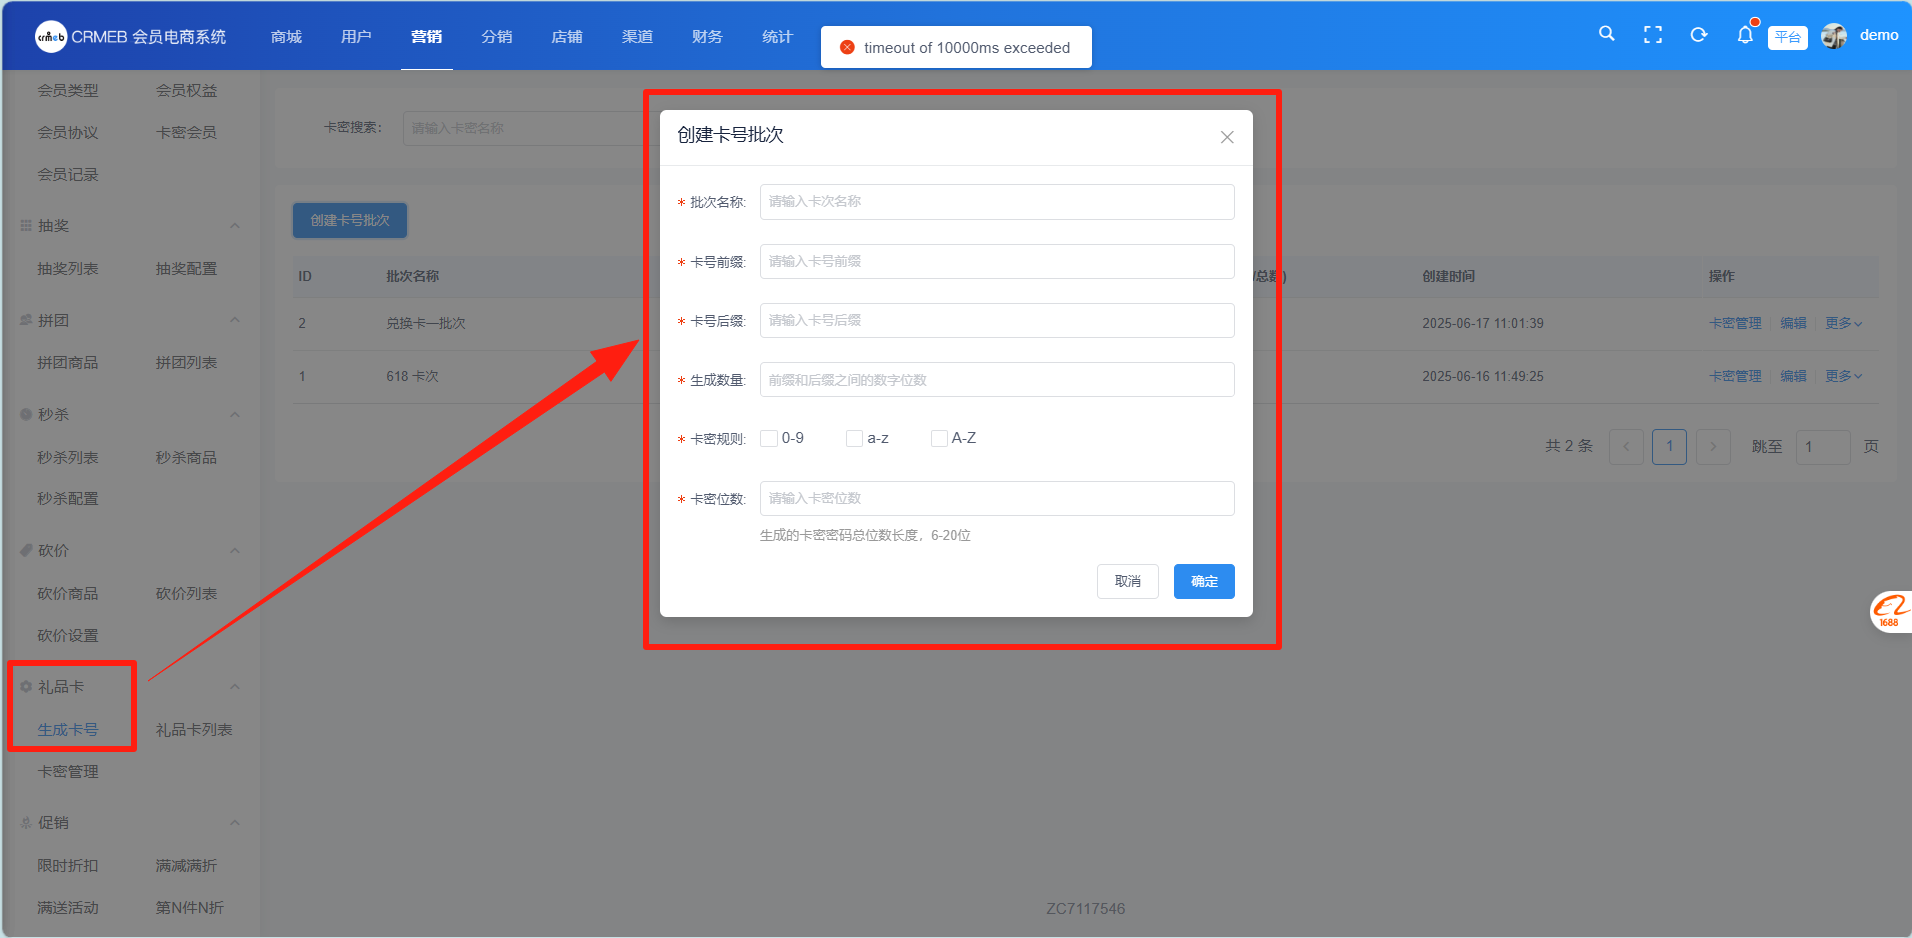Screen dimensions: 1912x938
Task: Open 更多 dropdown for 618 卡次 row
Action: point(1843,376)
